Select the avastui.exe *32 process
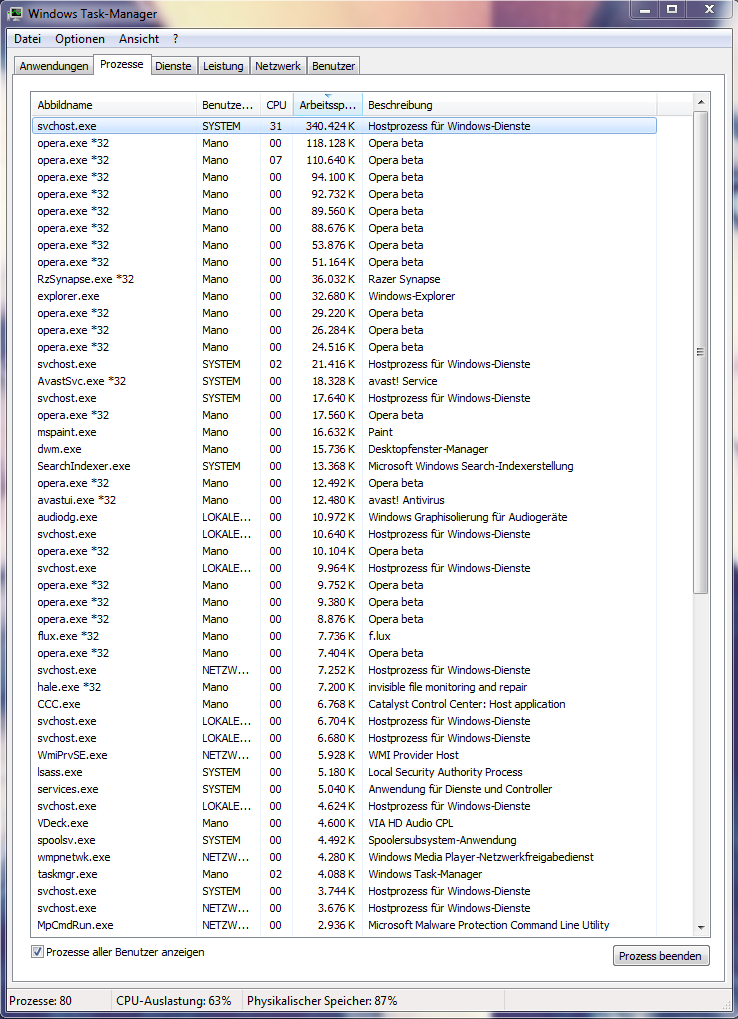 point(344,500)
